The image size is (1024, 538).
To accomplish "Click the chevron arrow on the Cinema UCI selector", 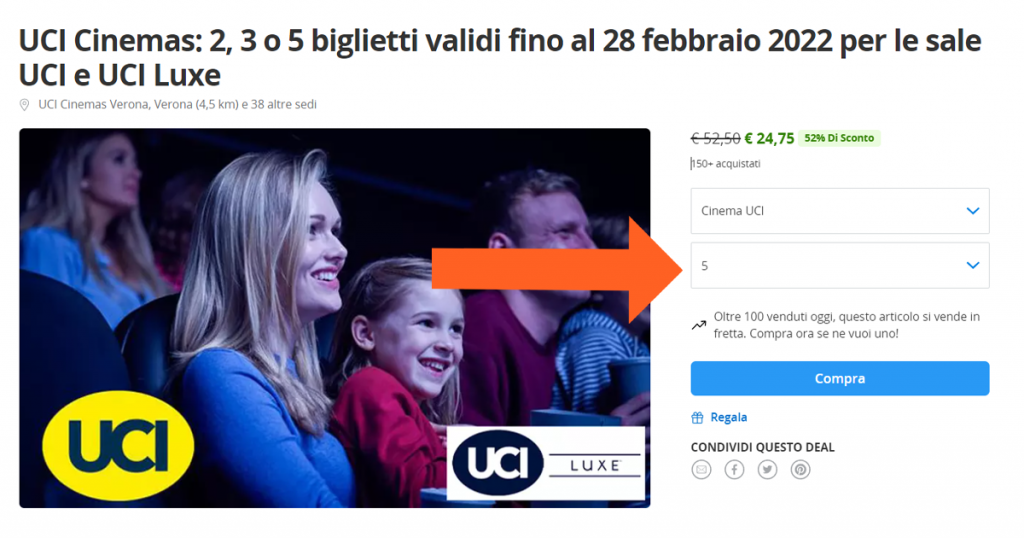I will (x=972, y=211).
